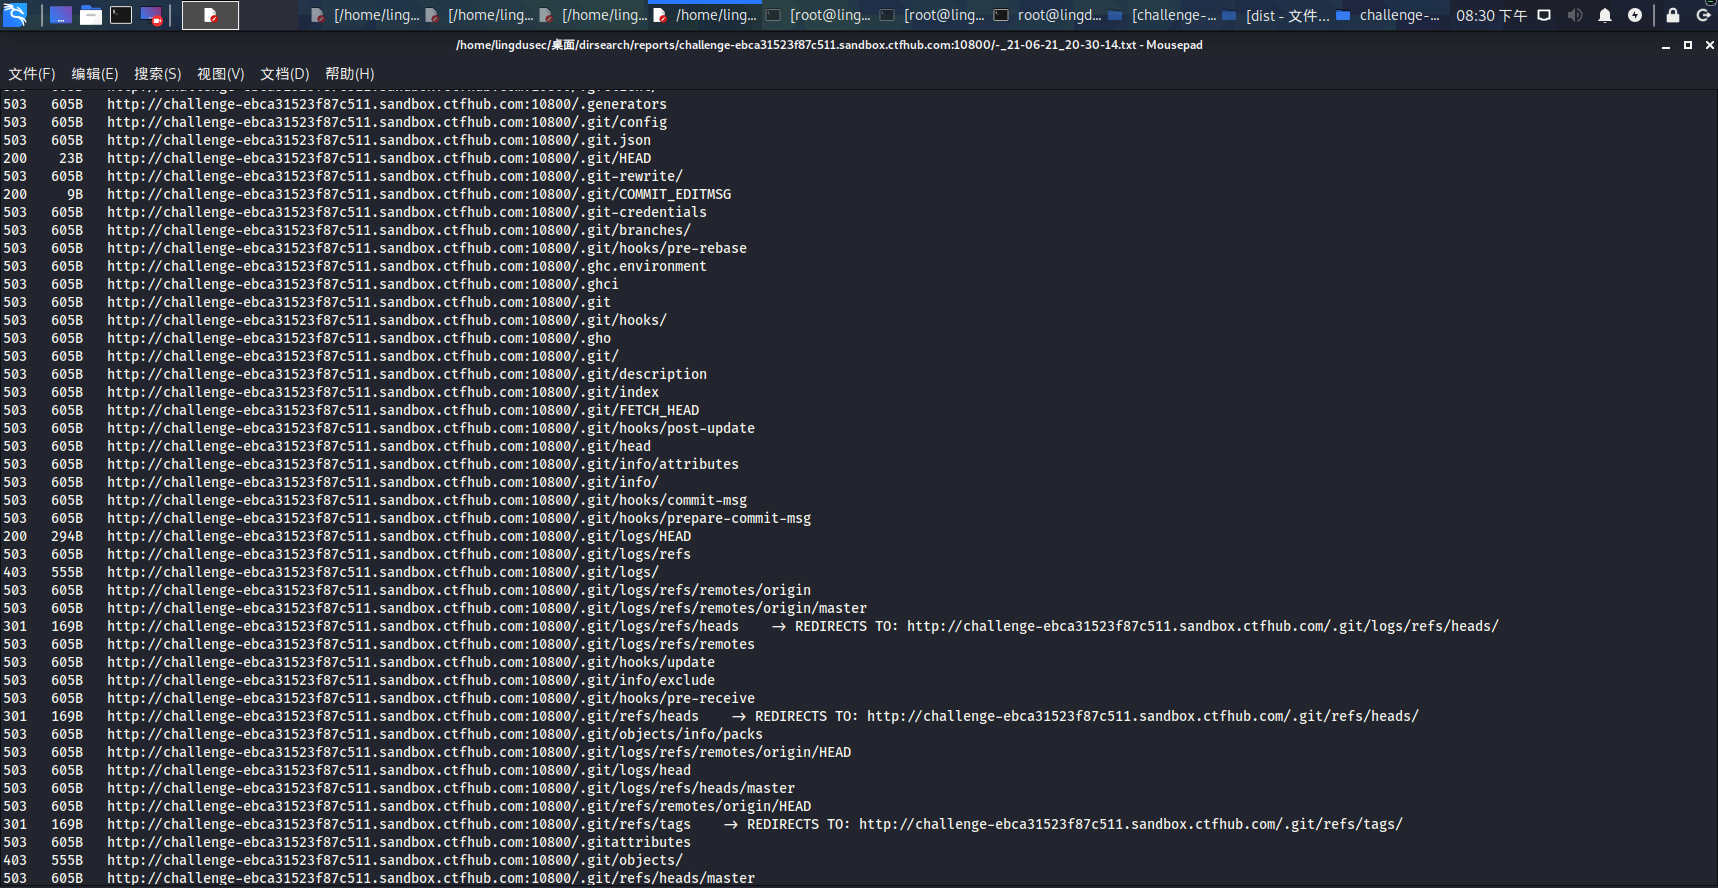Viewport: 1718px width, 888px height.
Task: Open the screen recorder panel launcher
Action: tap(152, 15)
